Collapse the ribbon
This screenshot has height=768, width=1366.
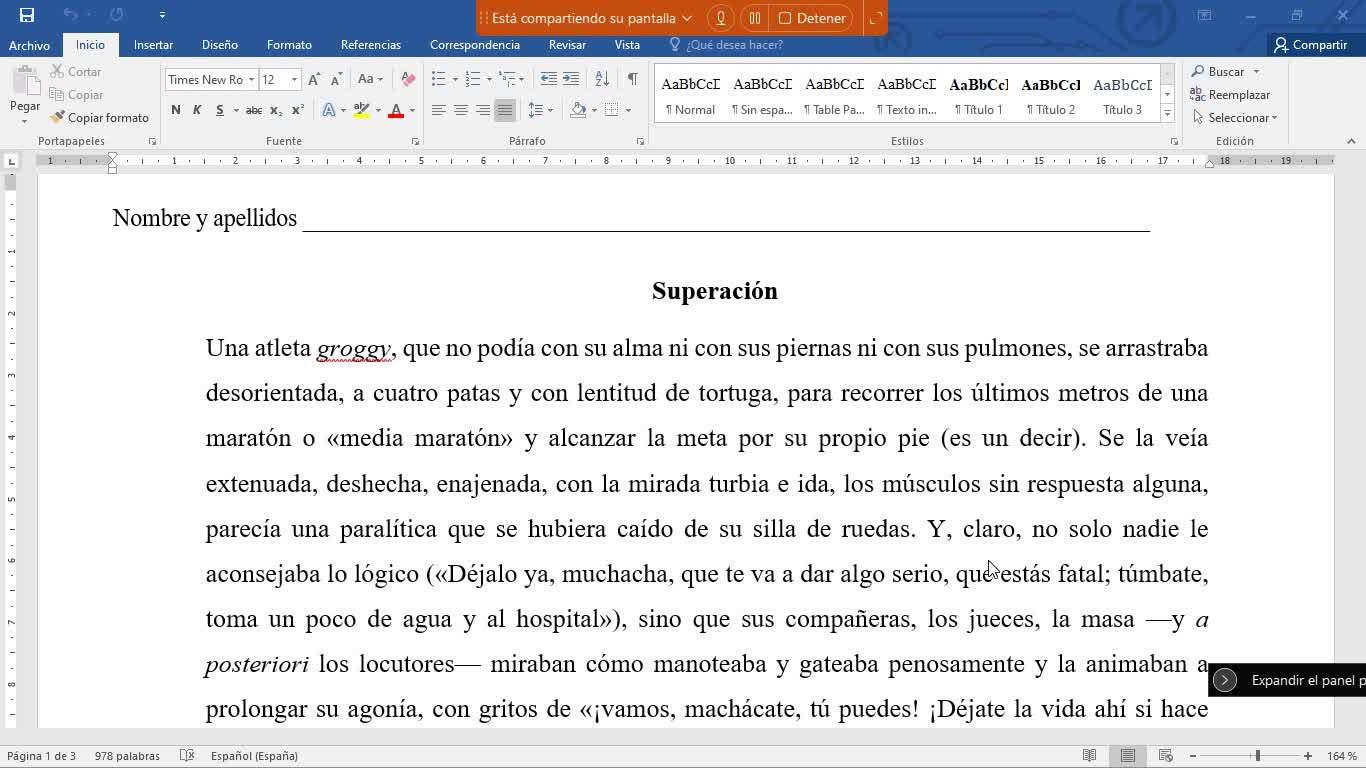point(1352,142)
